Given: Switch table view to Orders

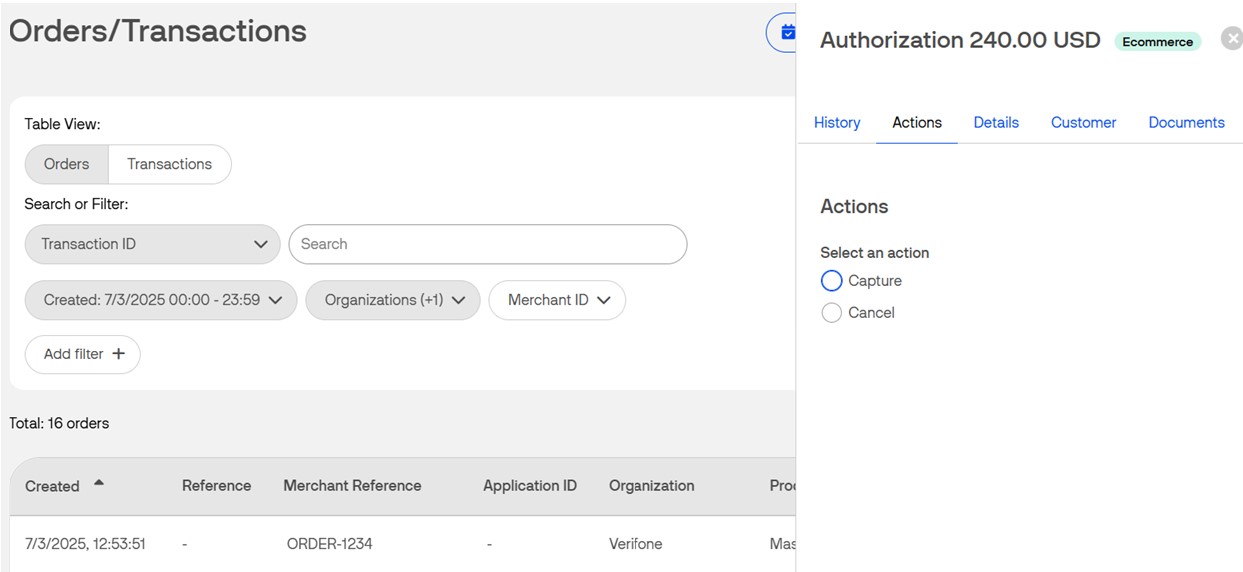Looking at the screenshot, I should [x=66, y=164].
